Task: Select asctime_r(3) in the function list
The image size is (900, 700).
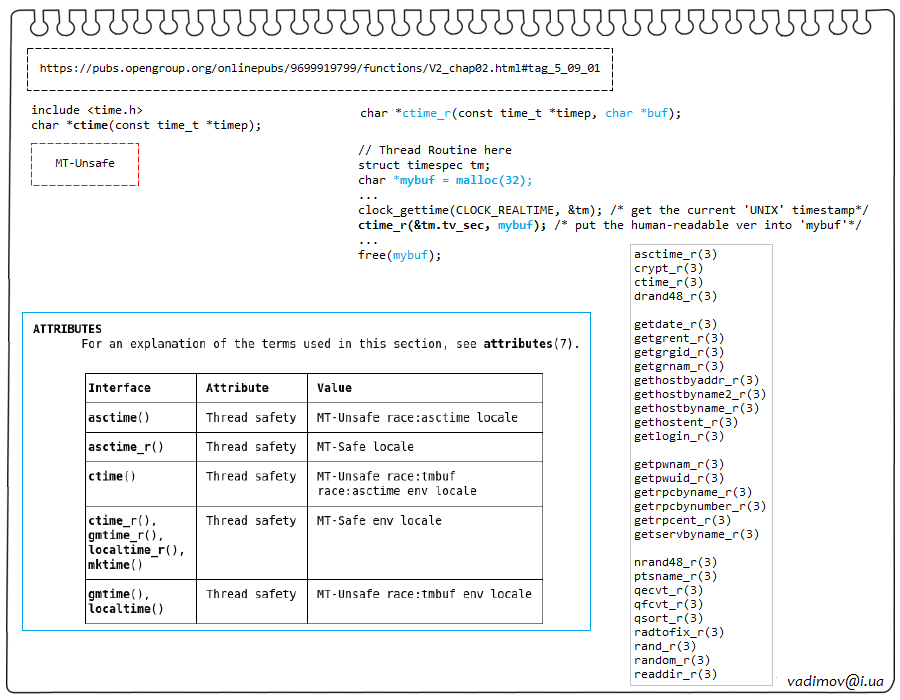Action: (675, 254)
